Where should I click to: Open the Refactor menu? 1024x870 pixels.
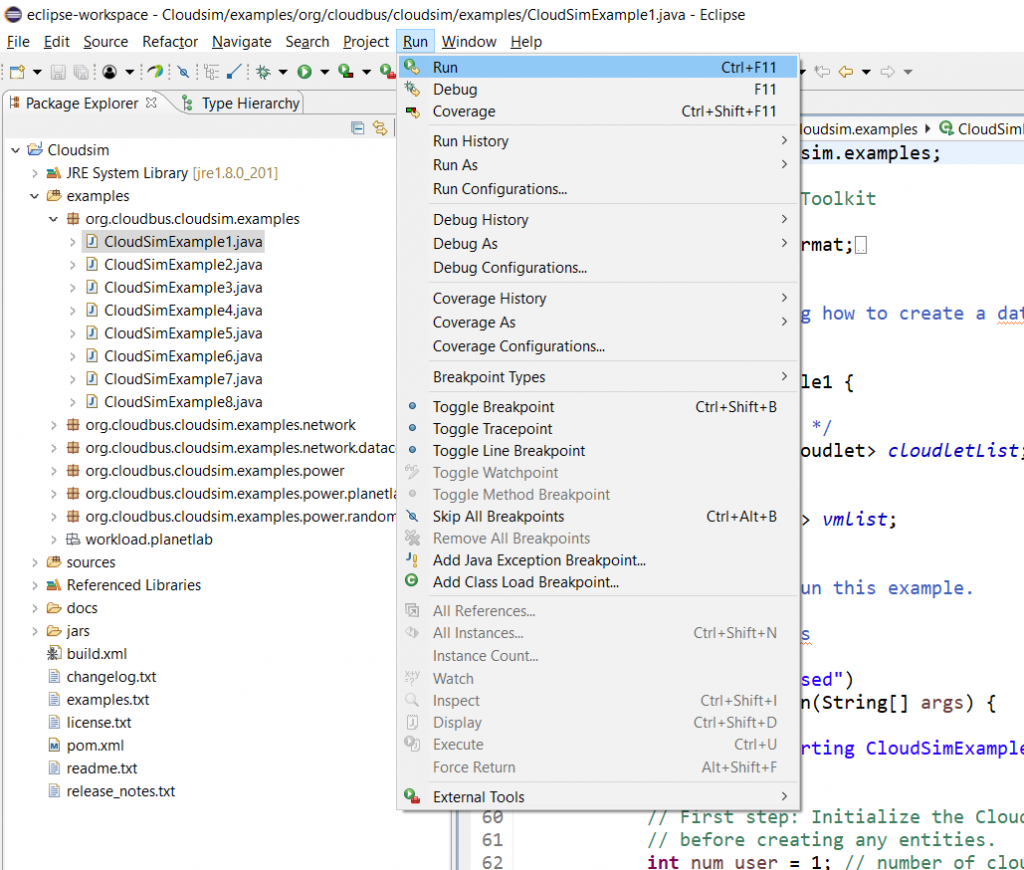(x=170, y=42)
